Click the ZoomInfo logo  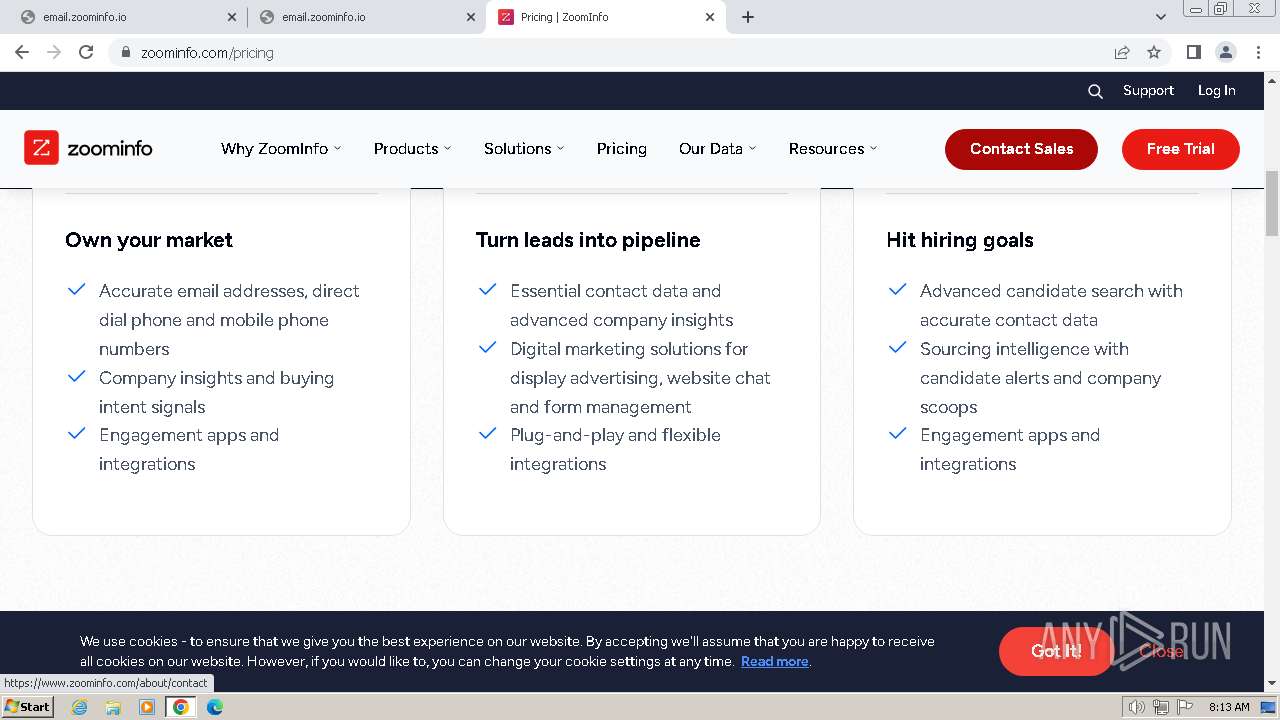(x=88, y=148)
